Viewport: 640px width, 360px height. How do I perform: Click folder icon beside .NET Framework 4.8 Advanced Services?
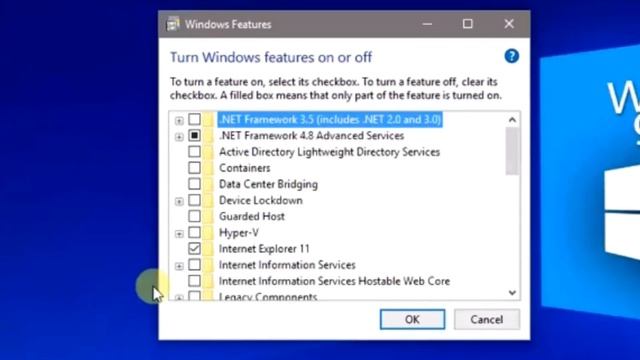point(209,136)
